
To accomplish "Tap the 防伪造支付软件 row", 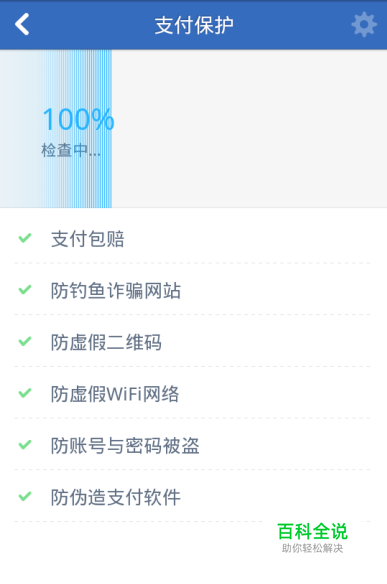I will 193,496.
